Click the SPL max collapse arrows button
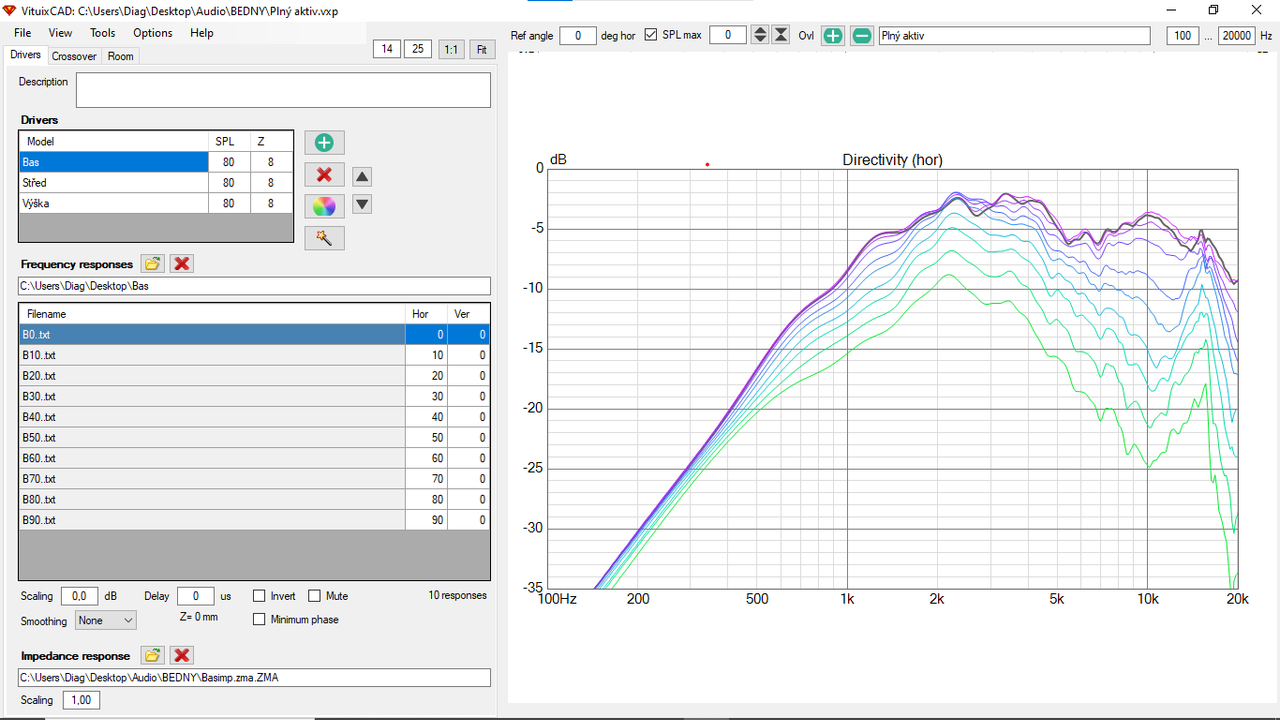Screen dimensions: 1280x720 [x=781, y=35]
